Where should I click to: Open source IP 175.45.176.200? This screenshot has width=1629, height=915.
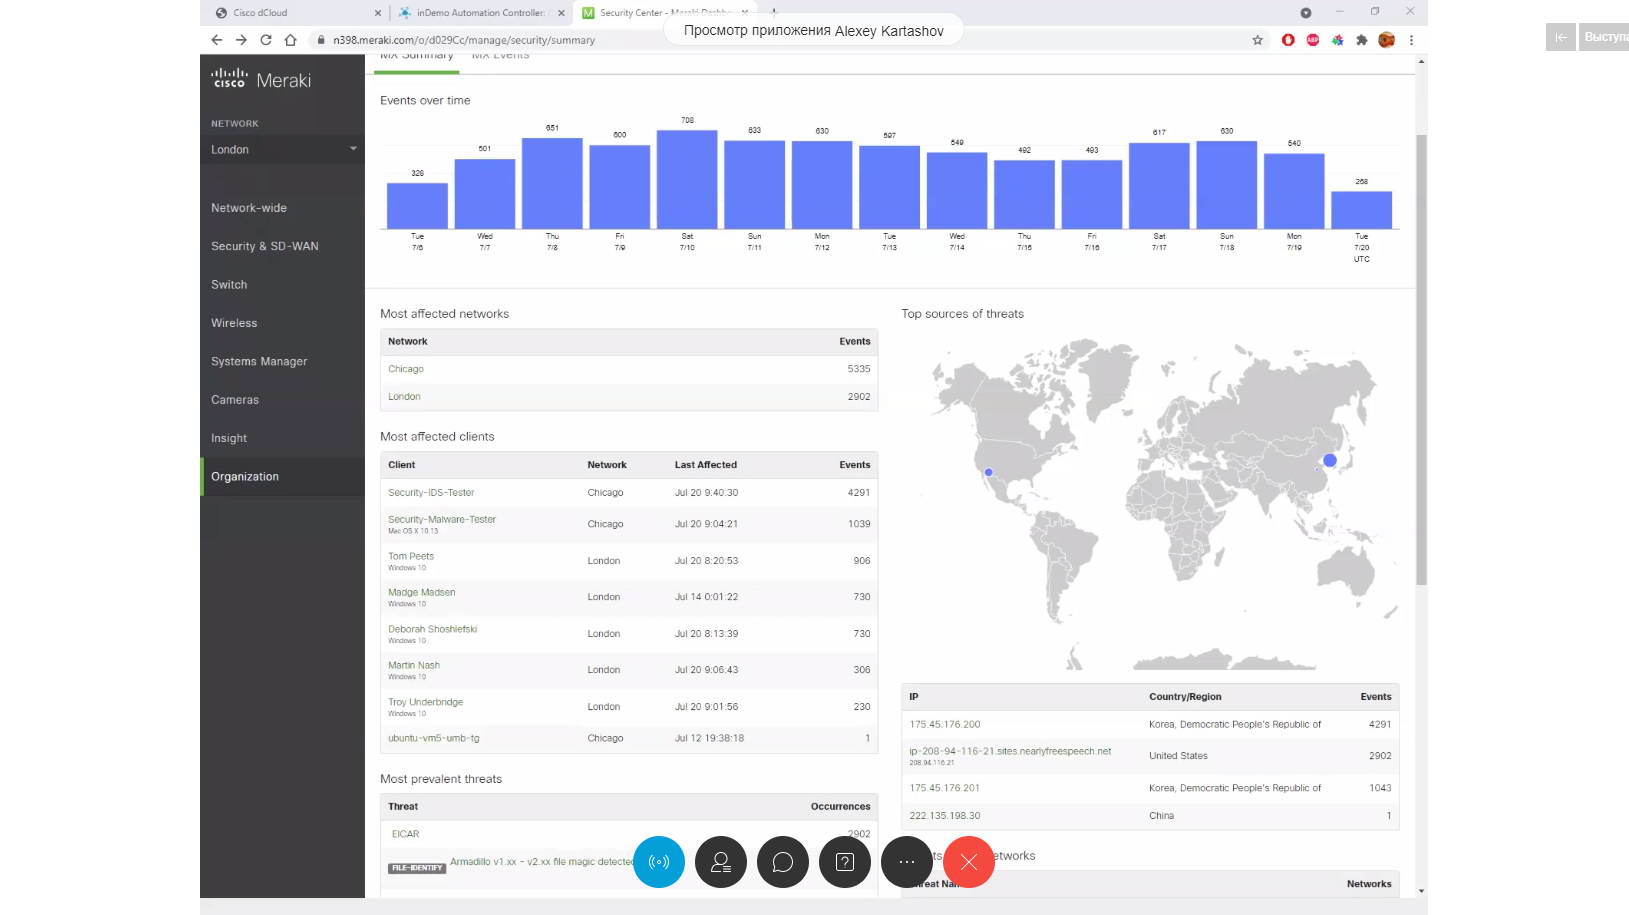click(945, 725)
